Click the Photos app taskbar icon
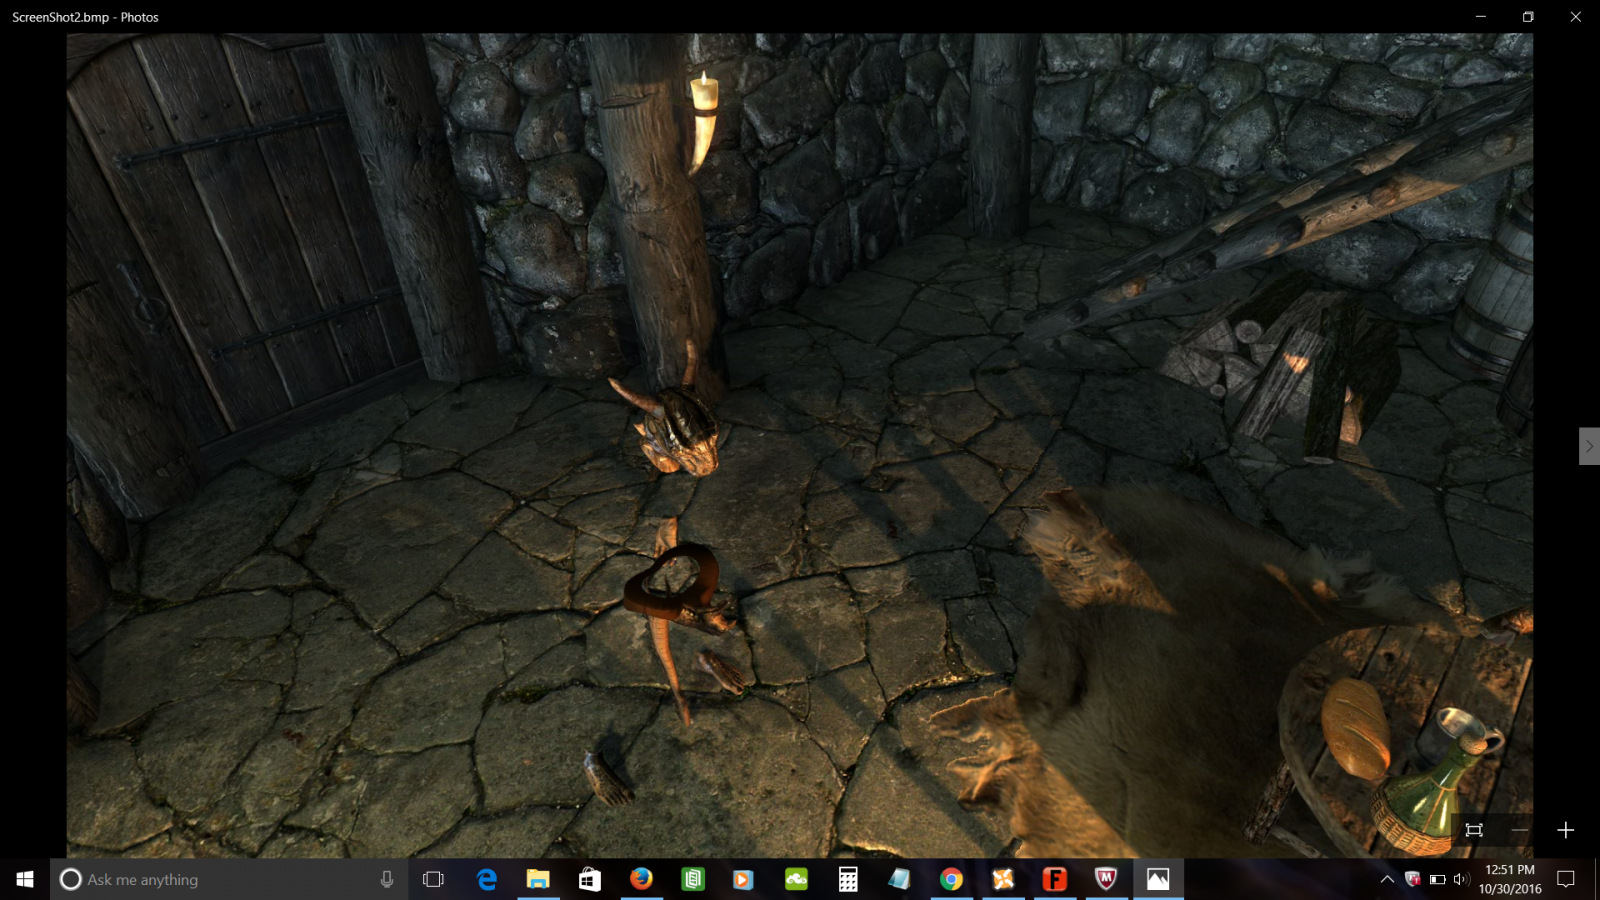The image size is (1600, 900). [x=1158, y=879]
